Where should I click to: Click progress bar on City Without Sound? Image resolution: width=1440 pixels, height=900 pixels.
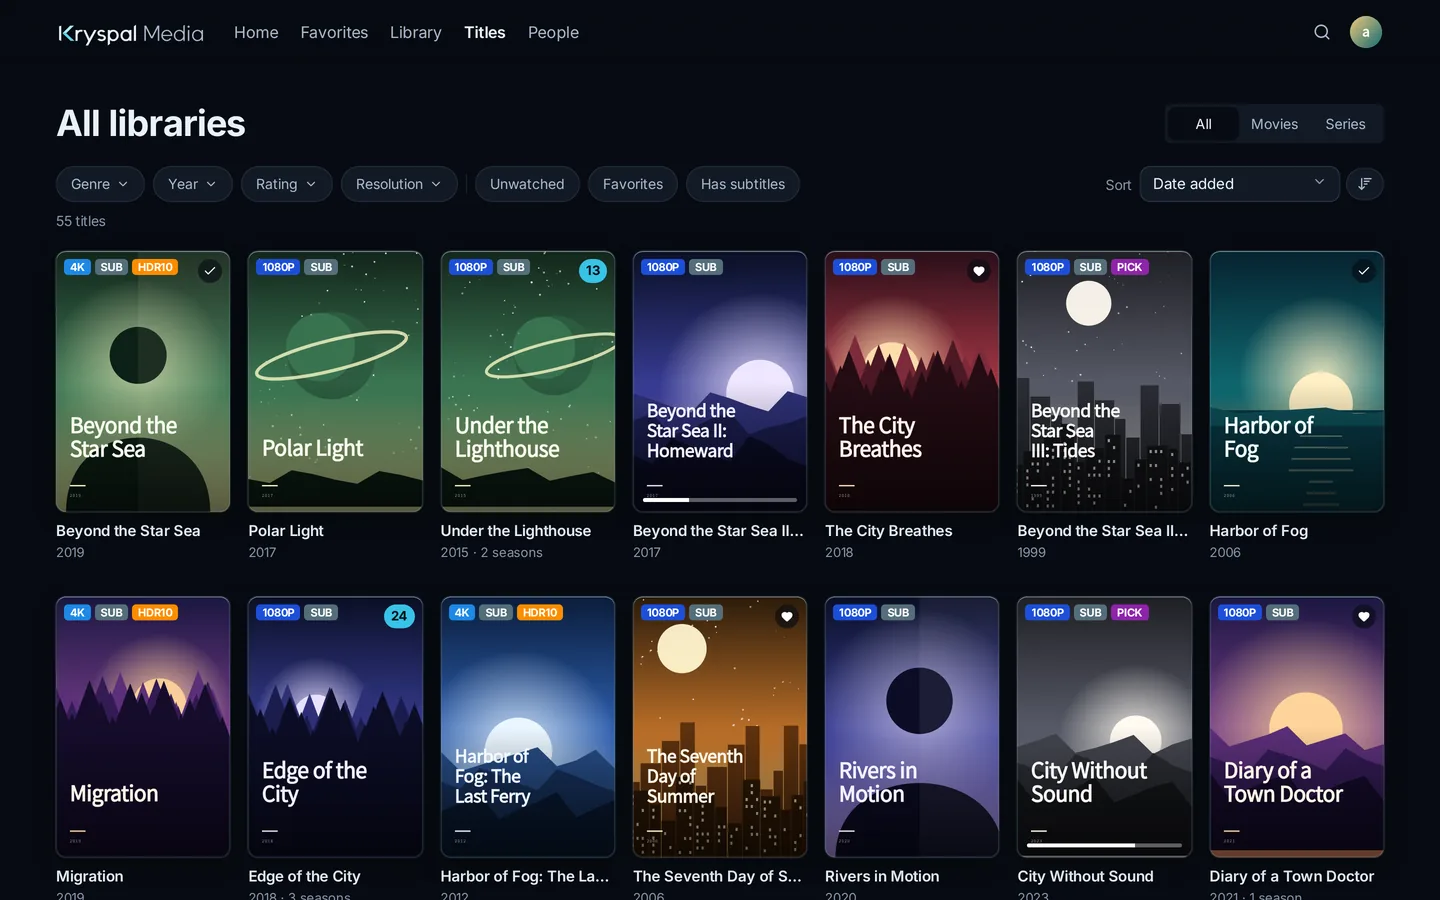[1104, 845]
